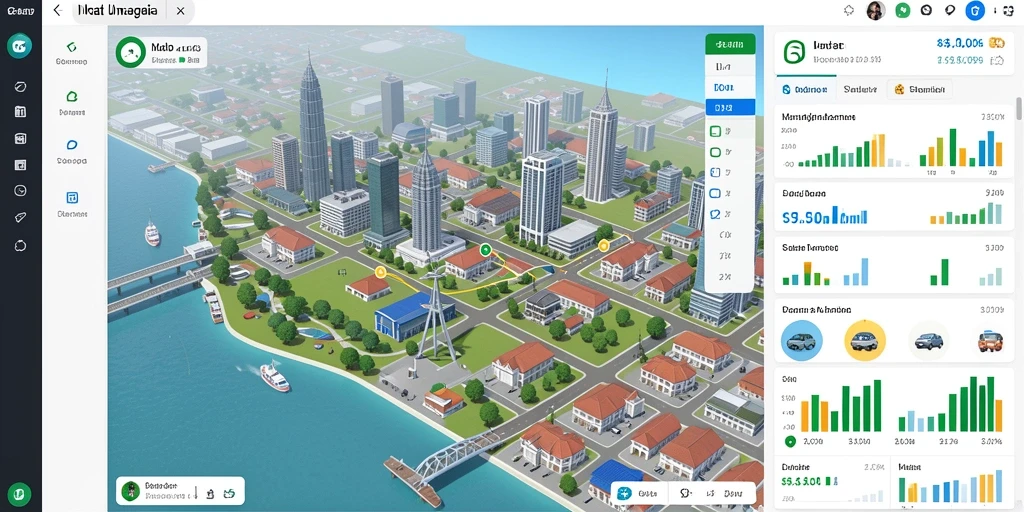Click the outlined badge icon left of avatar
The width and height of the screenshot is (1024, 512).
point(849,10)
